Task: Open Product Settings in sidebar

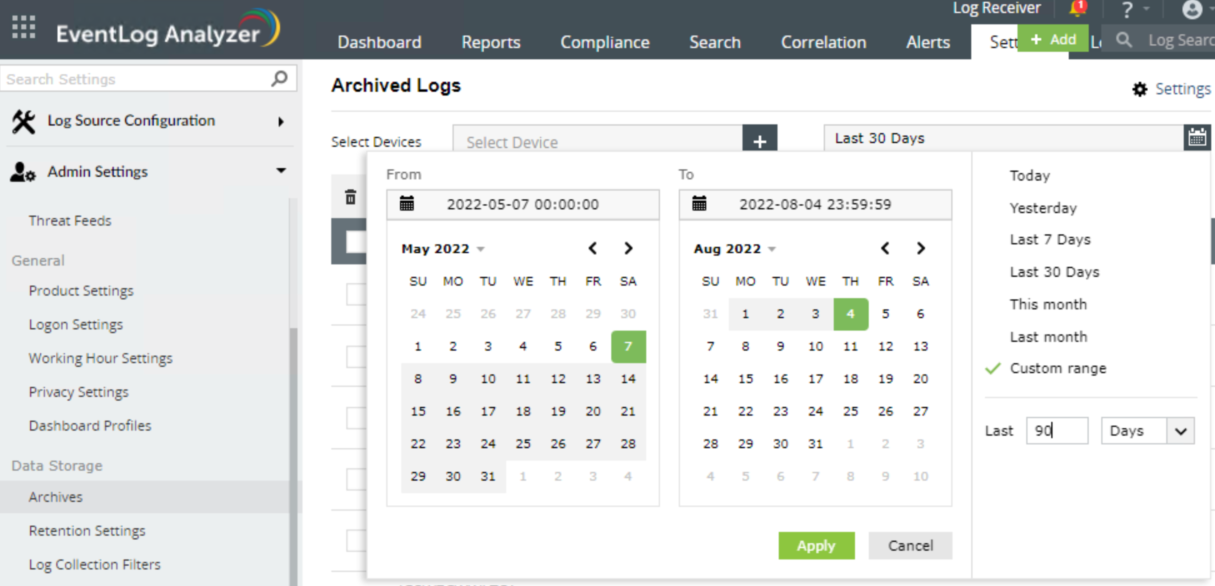Action: click(x=81, y=291)
